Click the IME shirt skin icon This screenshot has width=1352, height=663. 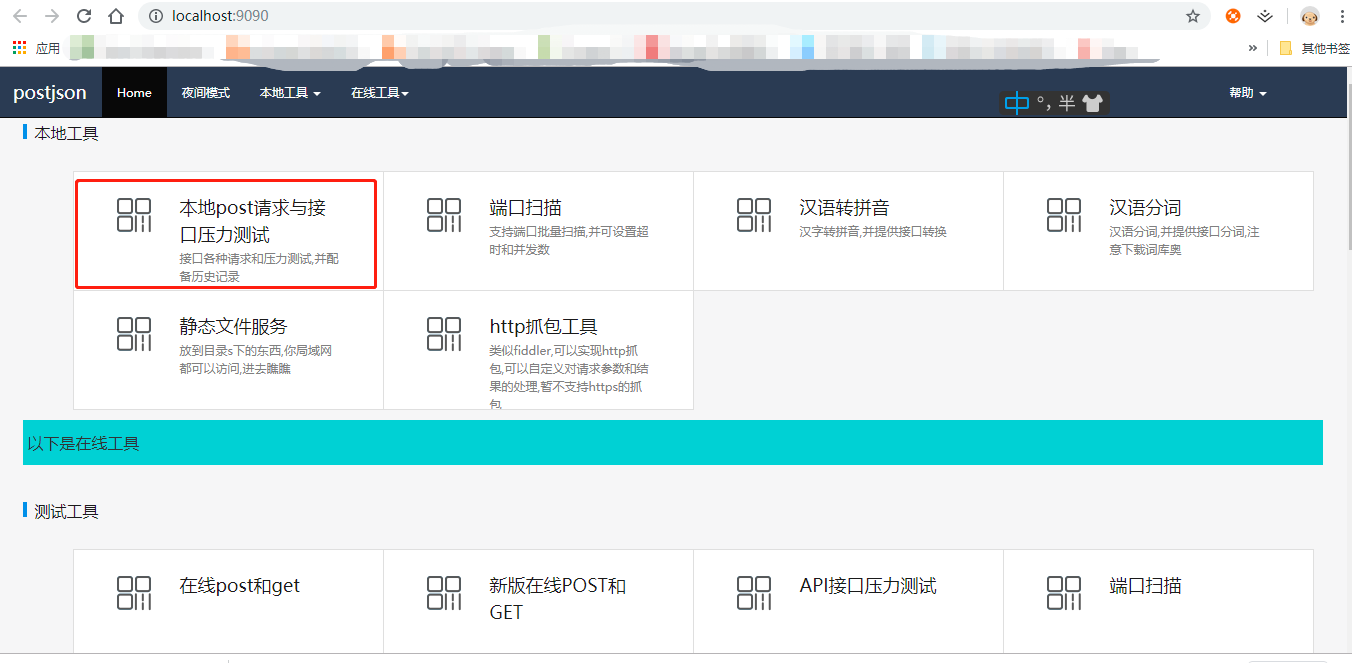pyautogui.click(x=1092, y=103)
